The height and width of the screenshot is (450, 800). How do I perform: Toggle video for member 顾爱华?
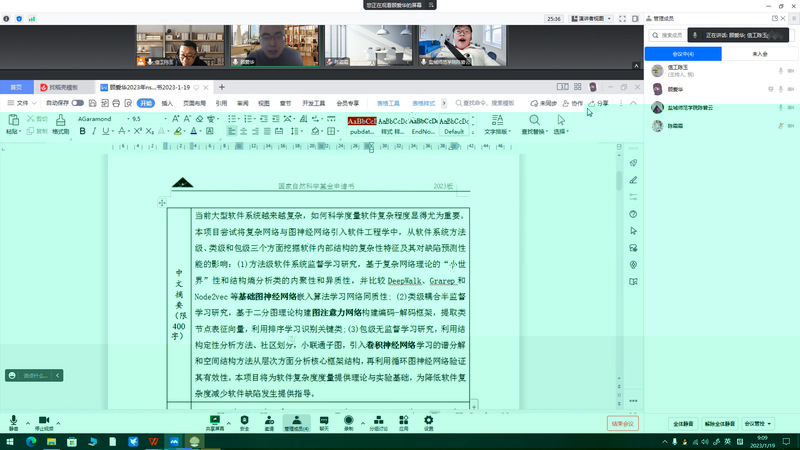coord(790,89)
